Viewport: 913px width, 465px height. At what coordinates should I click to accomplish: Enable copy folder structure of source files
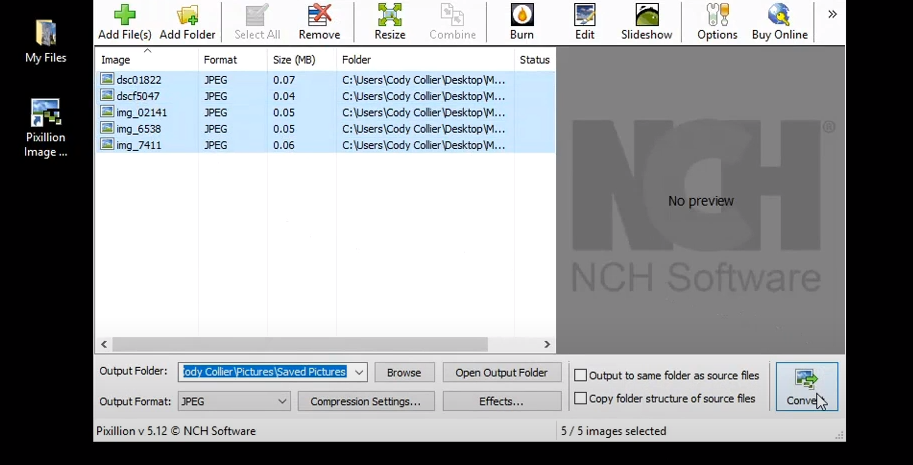point(581,399)
